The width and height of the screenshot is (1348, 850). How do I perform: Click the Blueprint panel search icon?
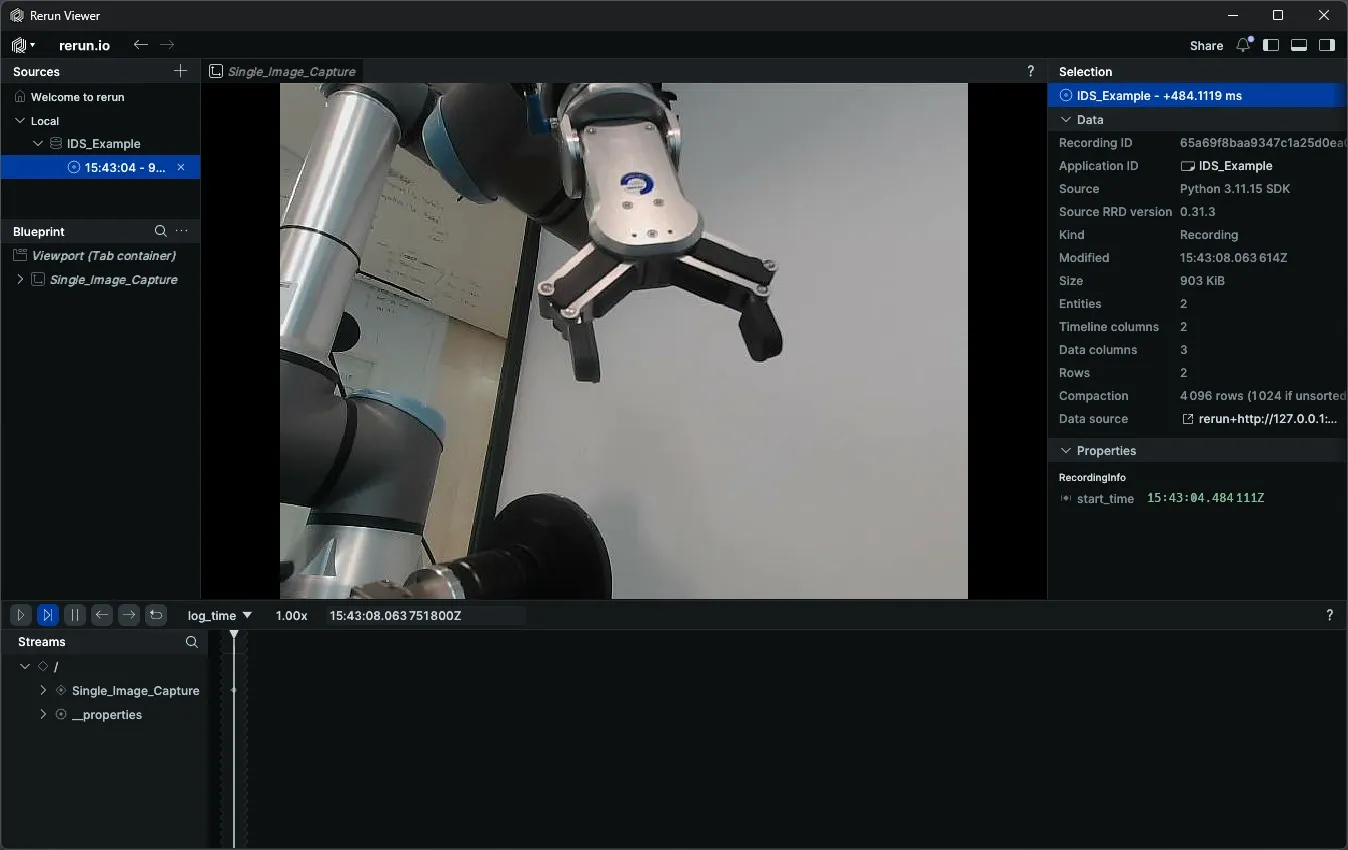pos(160,231)
